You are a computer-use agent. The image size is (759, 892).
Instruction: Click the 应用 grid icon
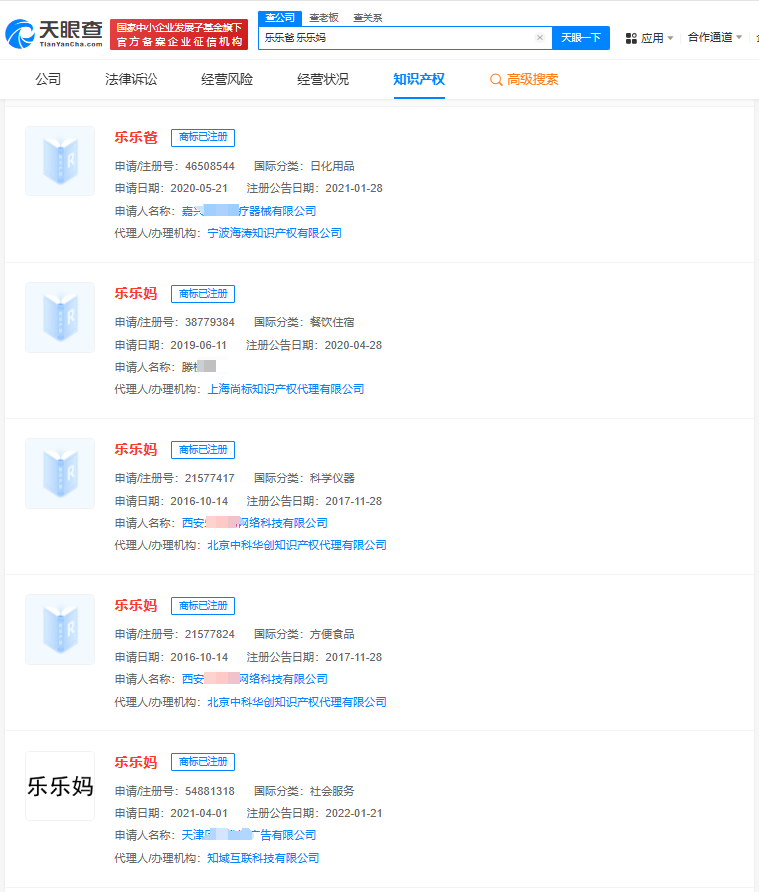pos(631,38)
